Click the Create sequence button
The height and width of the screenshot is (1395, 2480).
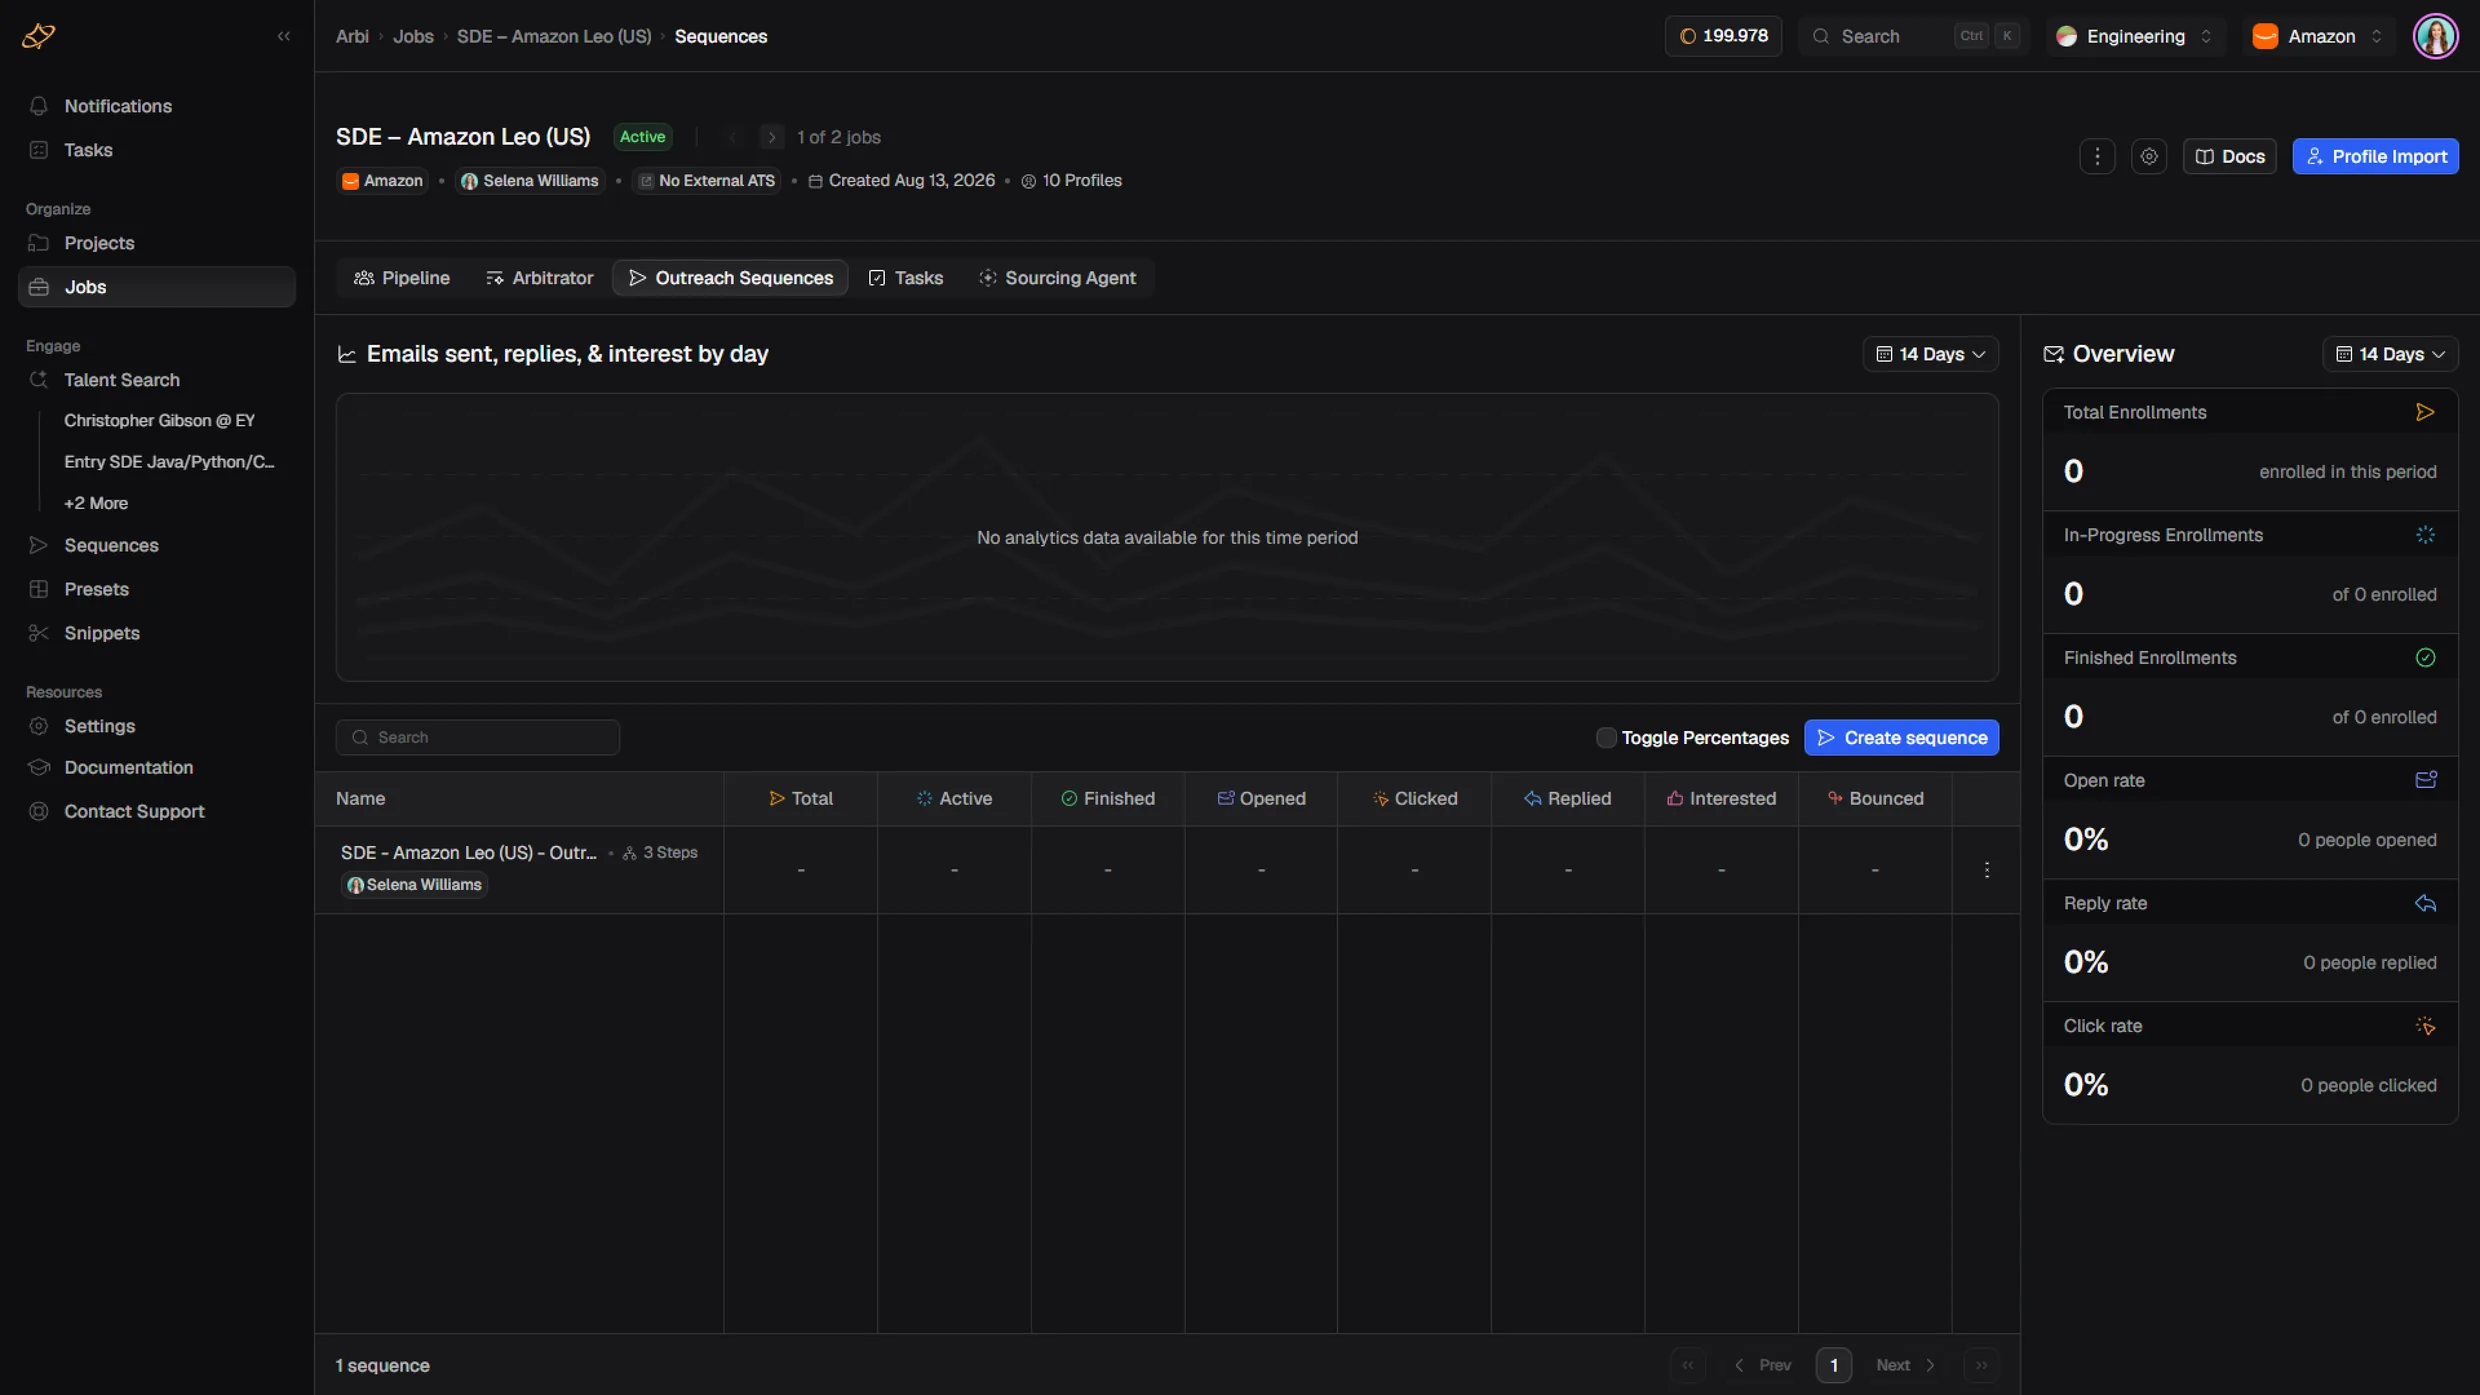1901,738
